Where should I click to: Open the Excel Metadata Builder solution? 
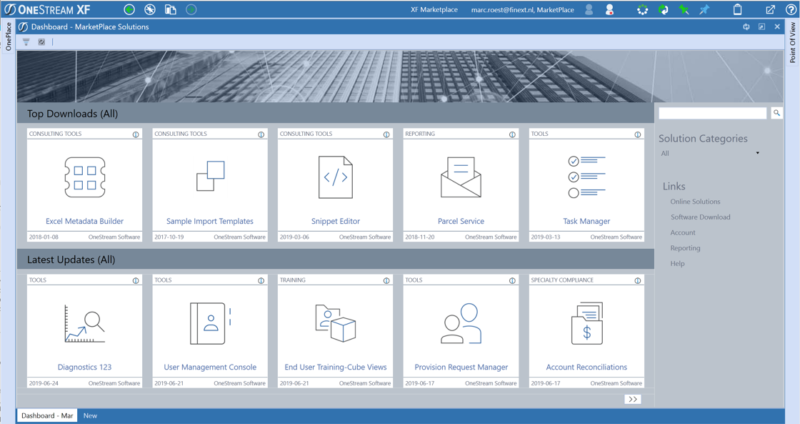pos(84,221)
